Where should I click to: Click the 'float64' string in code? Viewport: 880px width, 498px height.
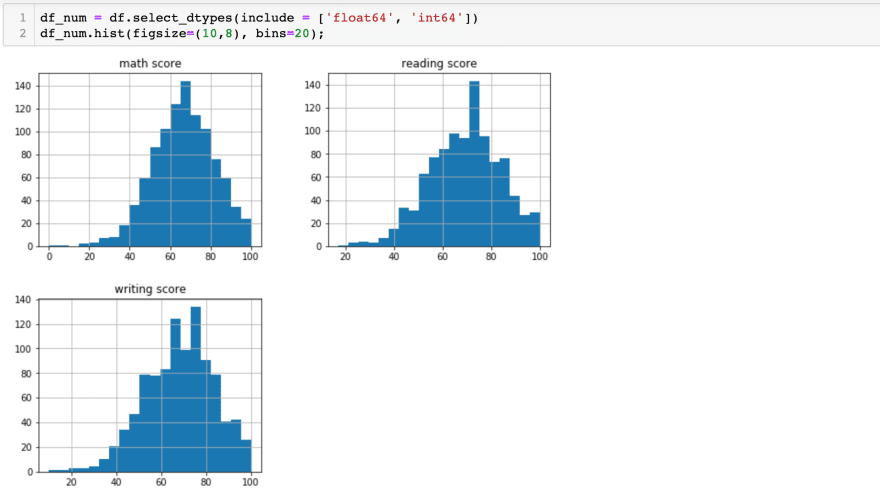point(359,18)
